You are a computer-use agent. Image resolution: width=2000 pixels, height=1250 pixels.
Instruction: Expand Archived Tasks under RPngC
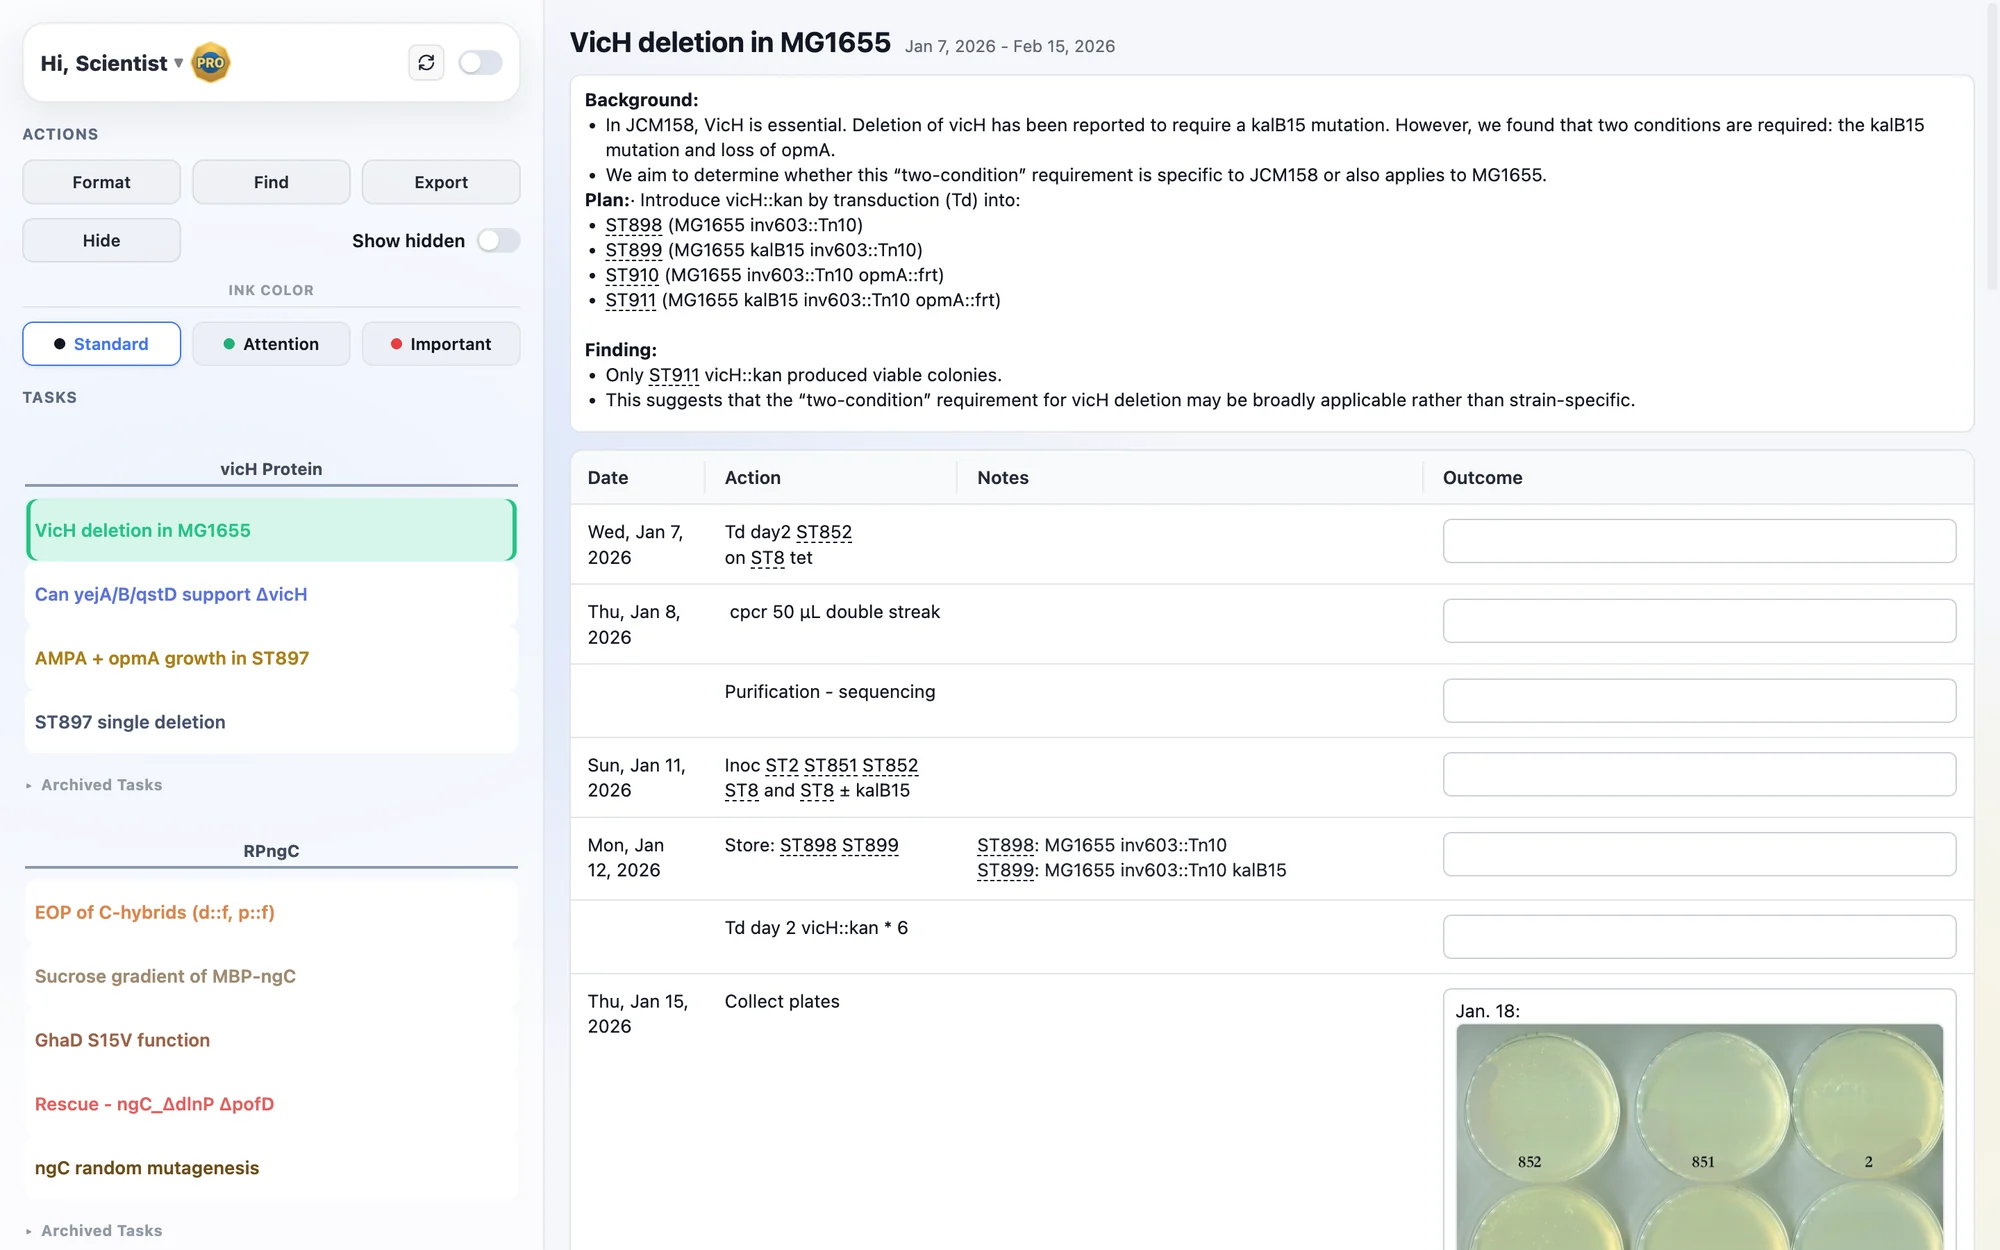(94, 1231)
